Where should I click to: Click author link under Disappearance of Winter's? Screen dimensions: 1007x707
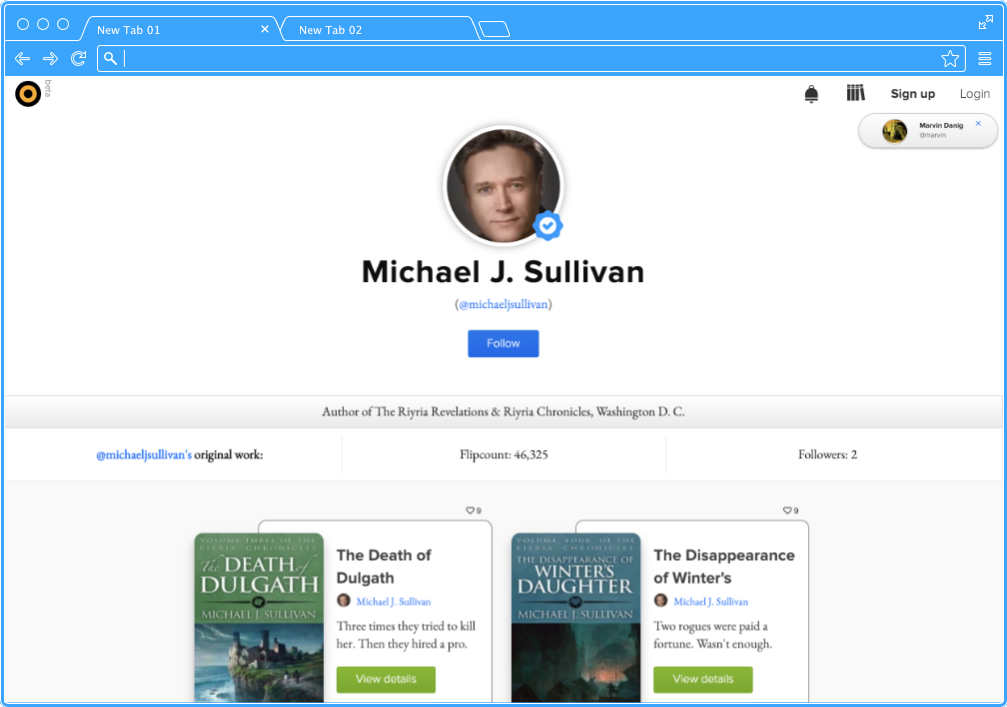(x=710, y=602)
